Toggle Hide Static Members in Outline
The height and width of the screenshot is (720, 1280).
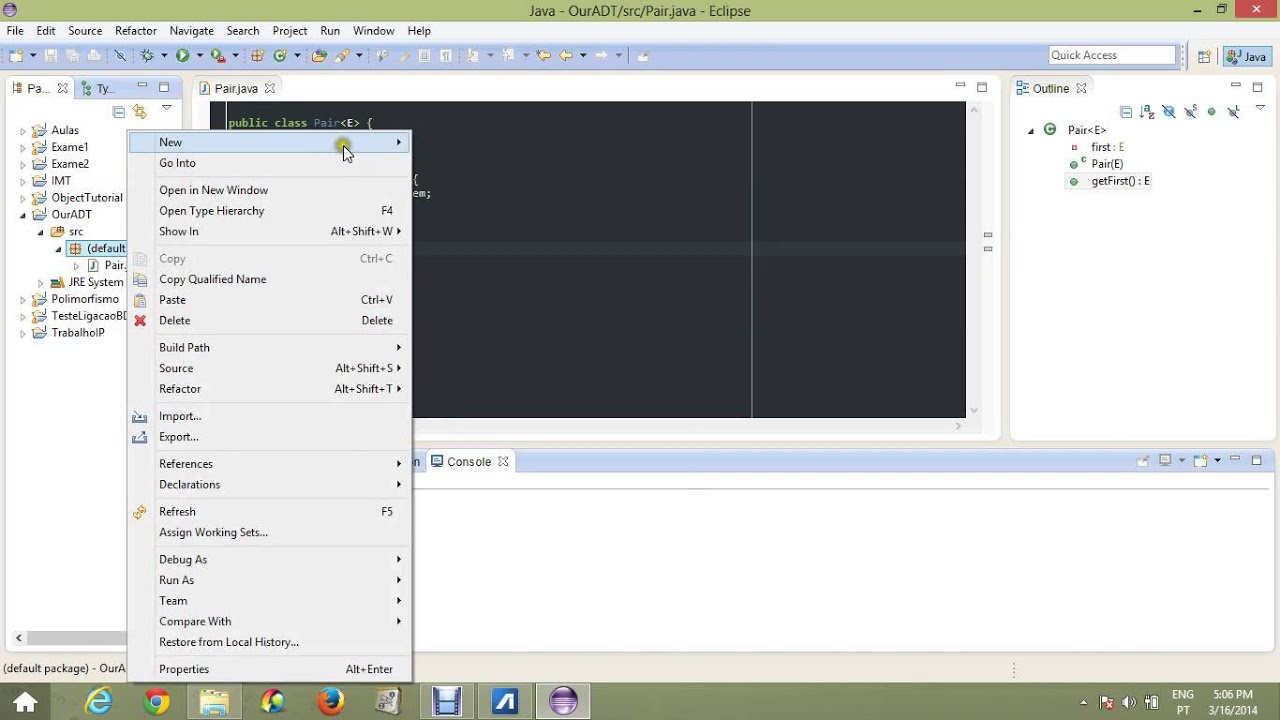point(1190,112)
